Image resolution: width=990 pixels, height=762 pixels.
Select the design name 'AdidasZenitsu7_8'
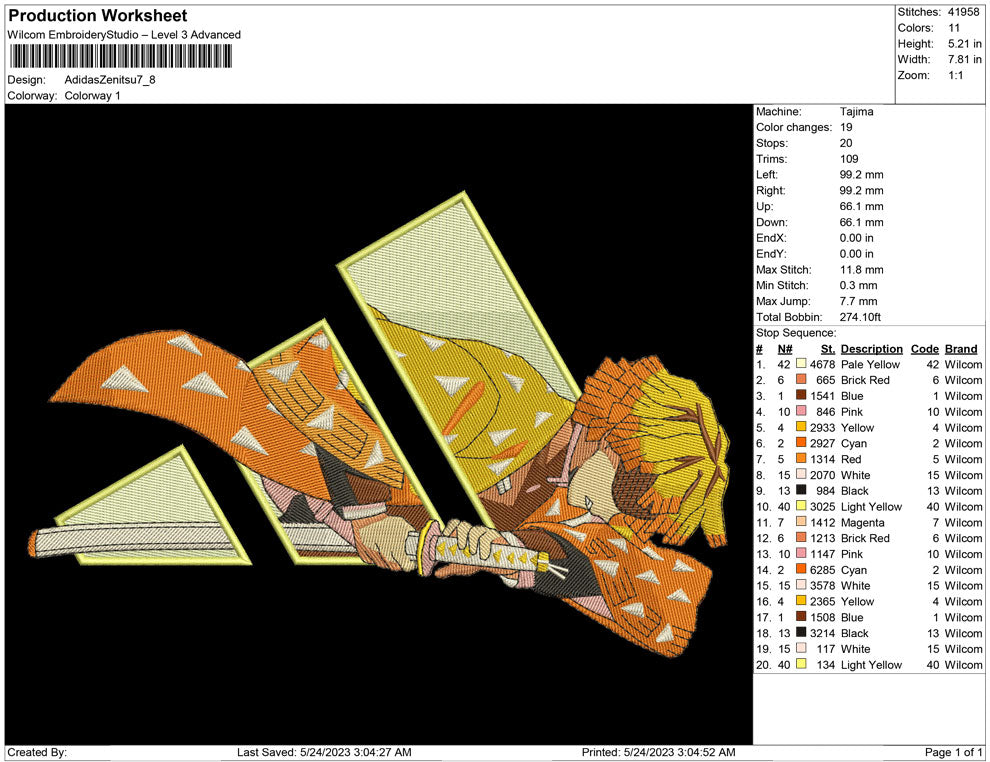click(110, 80)
